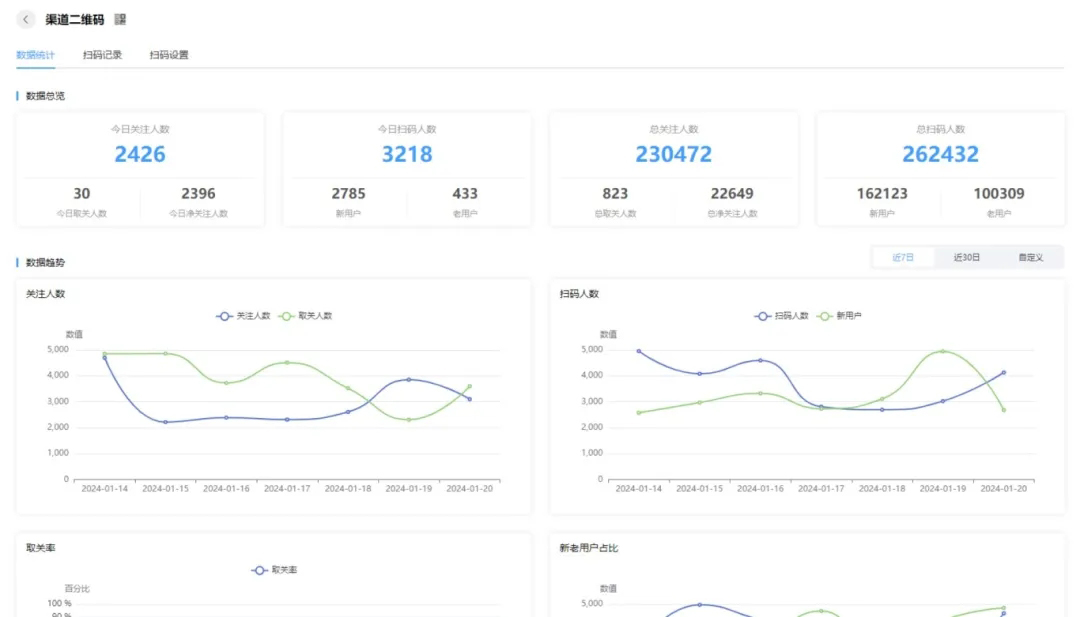Click the green 2024-01-19 peak in 扫码人数 chart
The height and width of the screenshot is (617, 1080).
[943, 351]
